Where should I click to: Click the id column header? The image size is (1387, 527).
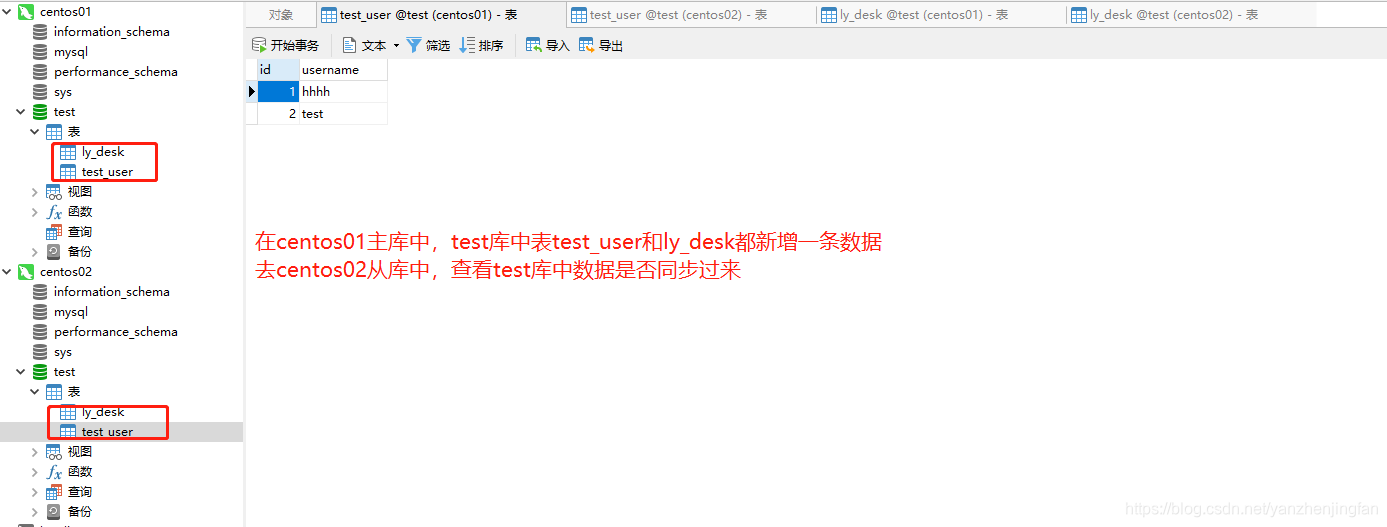point(278,70)
